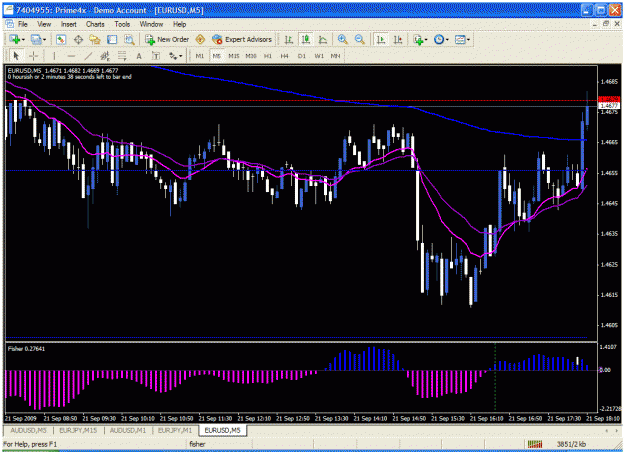625x452 pixels.
Task: Zoom out of the chart
Action: (x=360, y=39)
